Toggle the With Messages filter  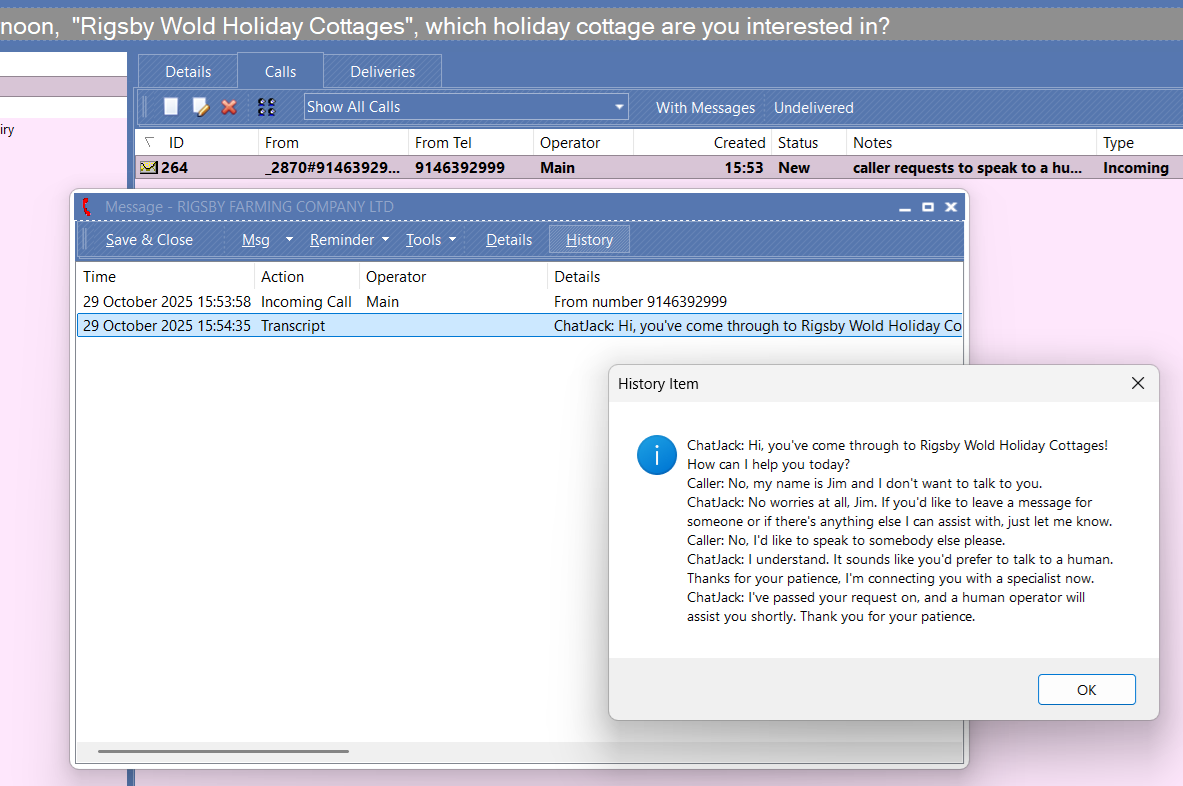tap(705, 107)
